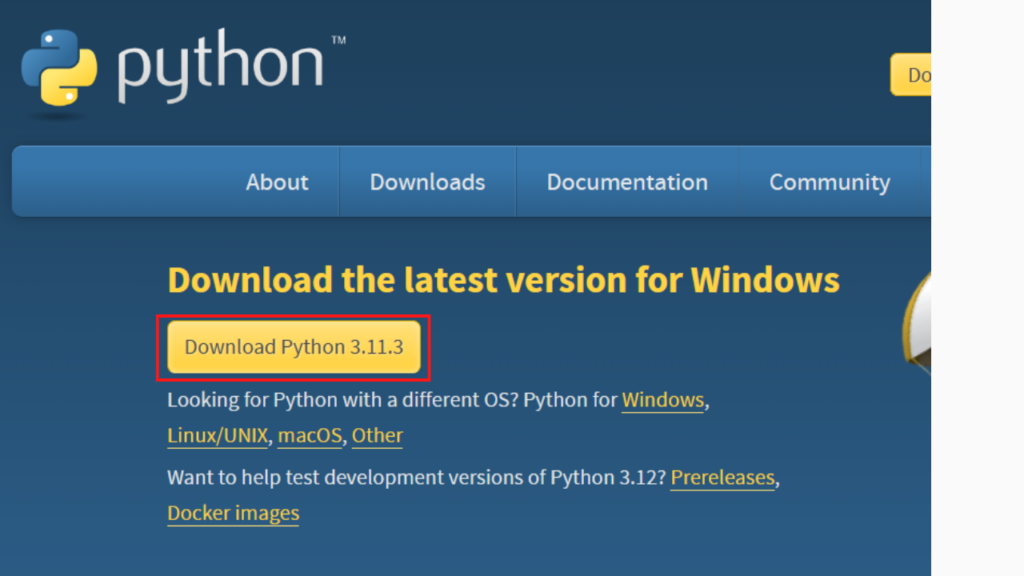Click the Download Python 3.11.3 button
Image resolution: width=1024 pixels, height=576 pixels.
pos(294,347)
